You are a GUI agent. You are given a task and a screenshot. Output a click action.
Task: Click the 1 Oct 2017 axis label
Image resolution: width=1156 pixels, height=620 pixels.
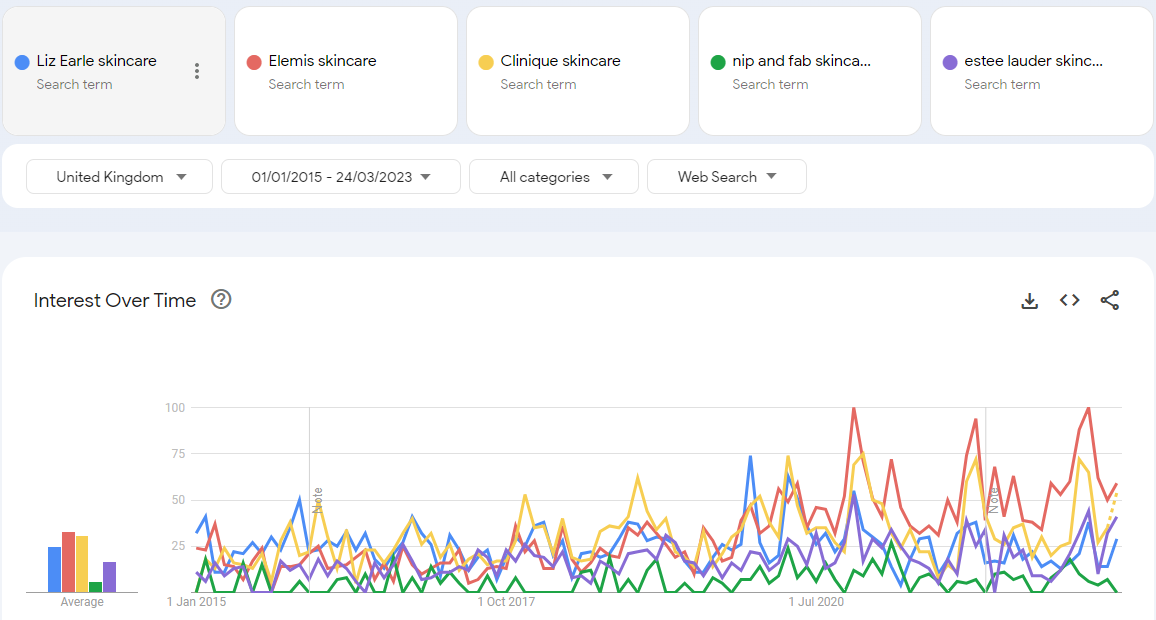[x=506, y=602]
